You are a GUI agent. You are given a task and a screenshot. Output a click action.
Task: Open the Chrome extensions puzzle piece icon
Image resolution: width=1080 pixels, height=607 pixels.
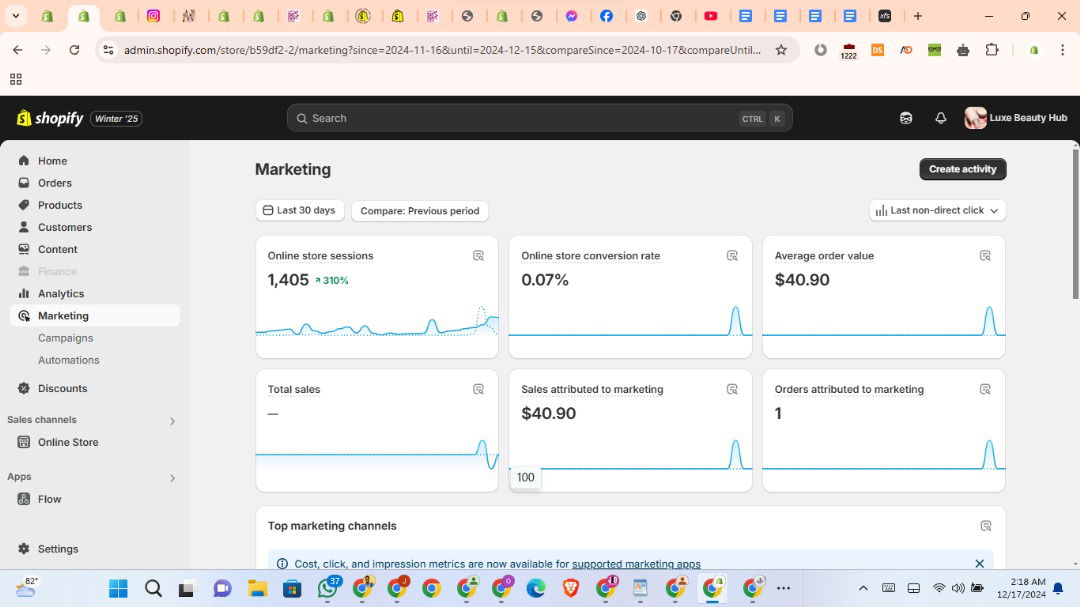click(x=992, y=50)
